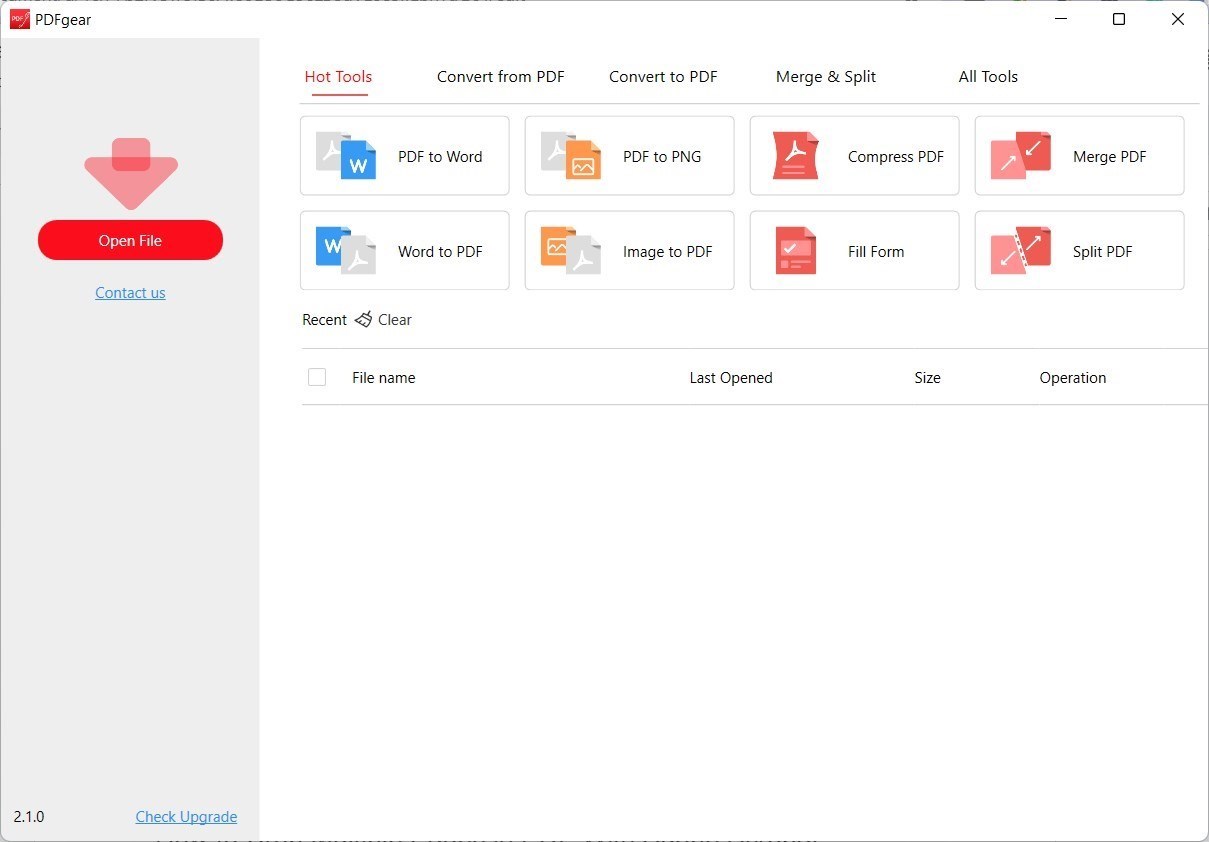Toggle the select-all checkbox beside File name
The width and height of the screenshot is (1209, 842).
pos(317,377)
